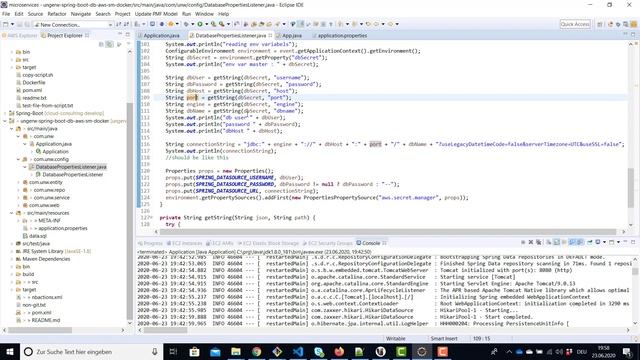This screenshot has width=640, height=360.
Task: Select data.sql in resources
Action: pos(38,236)
